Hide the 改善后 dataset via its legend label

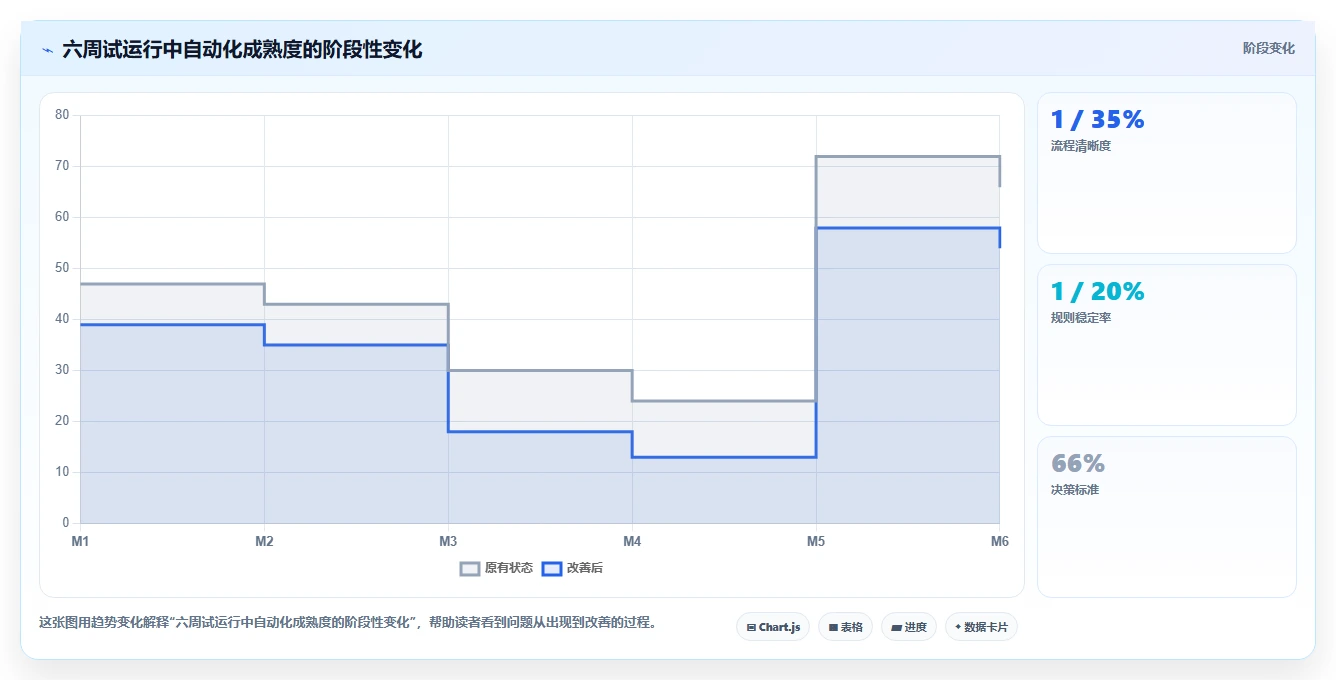tap(585, 568)
